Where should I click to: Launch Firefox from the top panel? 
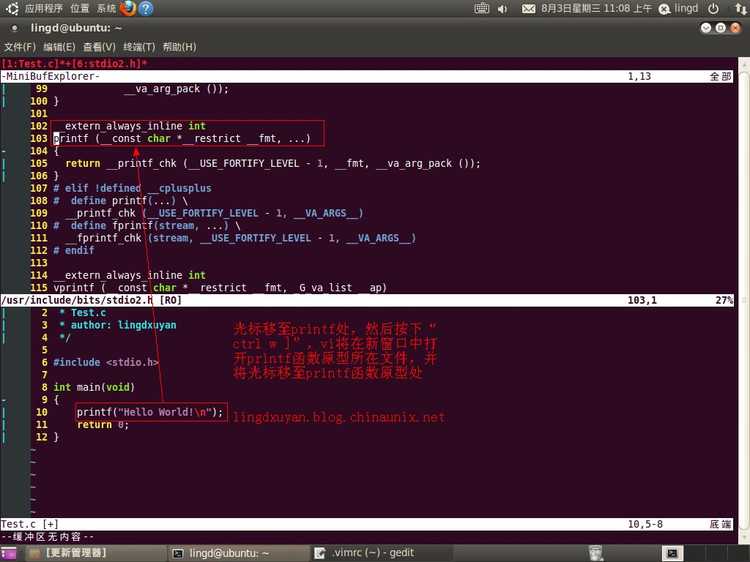click(128, 8)
